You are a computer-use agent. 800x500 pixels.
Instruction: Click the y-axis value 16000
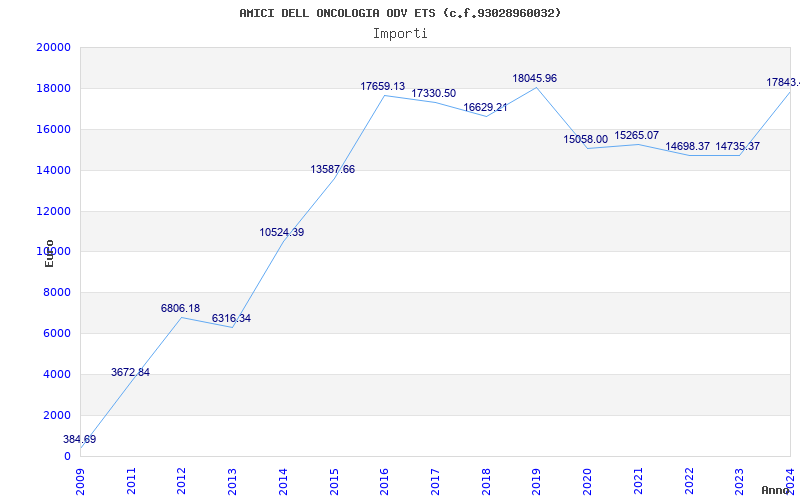point(54,129)
